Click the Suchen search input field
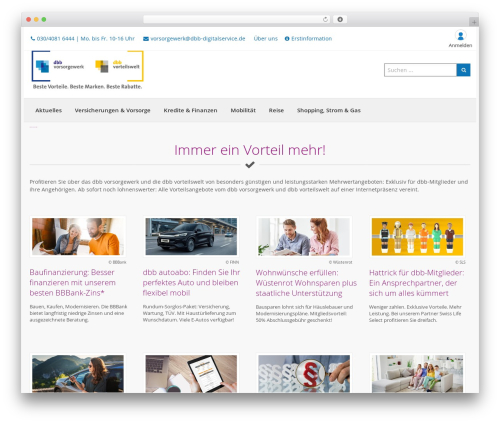 tap(420, 70)
